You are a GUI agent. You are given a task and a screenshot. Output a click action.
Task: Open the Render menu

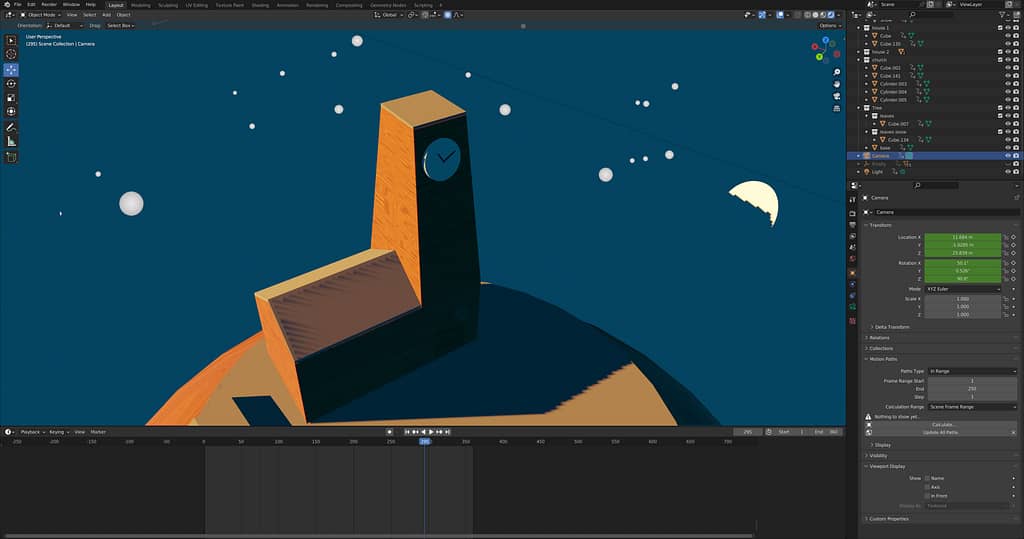click(x=49, y=4)
